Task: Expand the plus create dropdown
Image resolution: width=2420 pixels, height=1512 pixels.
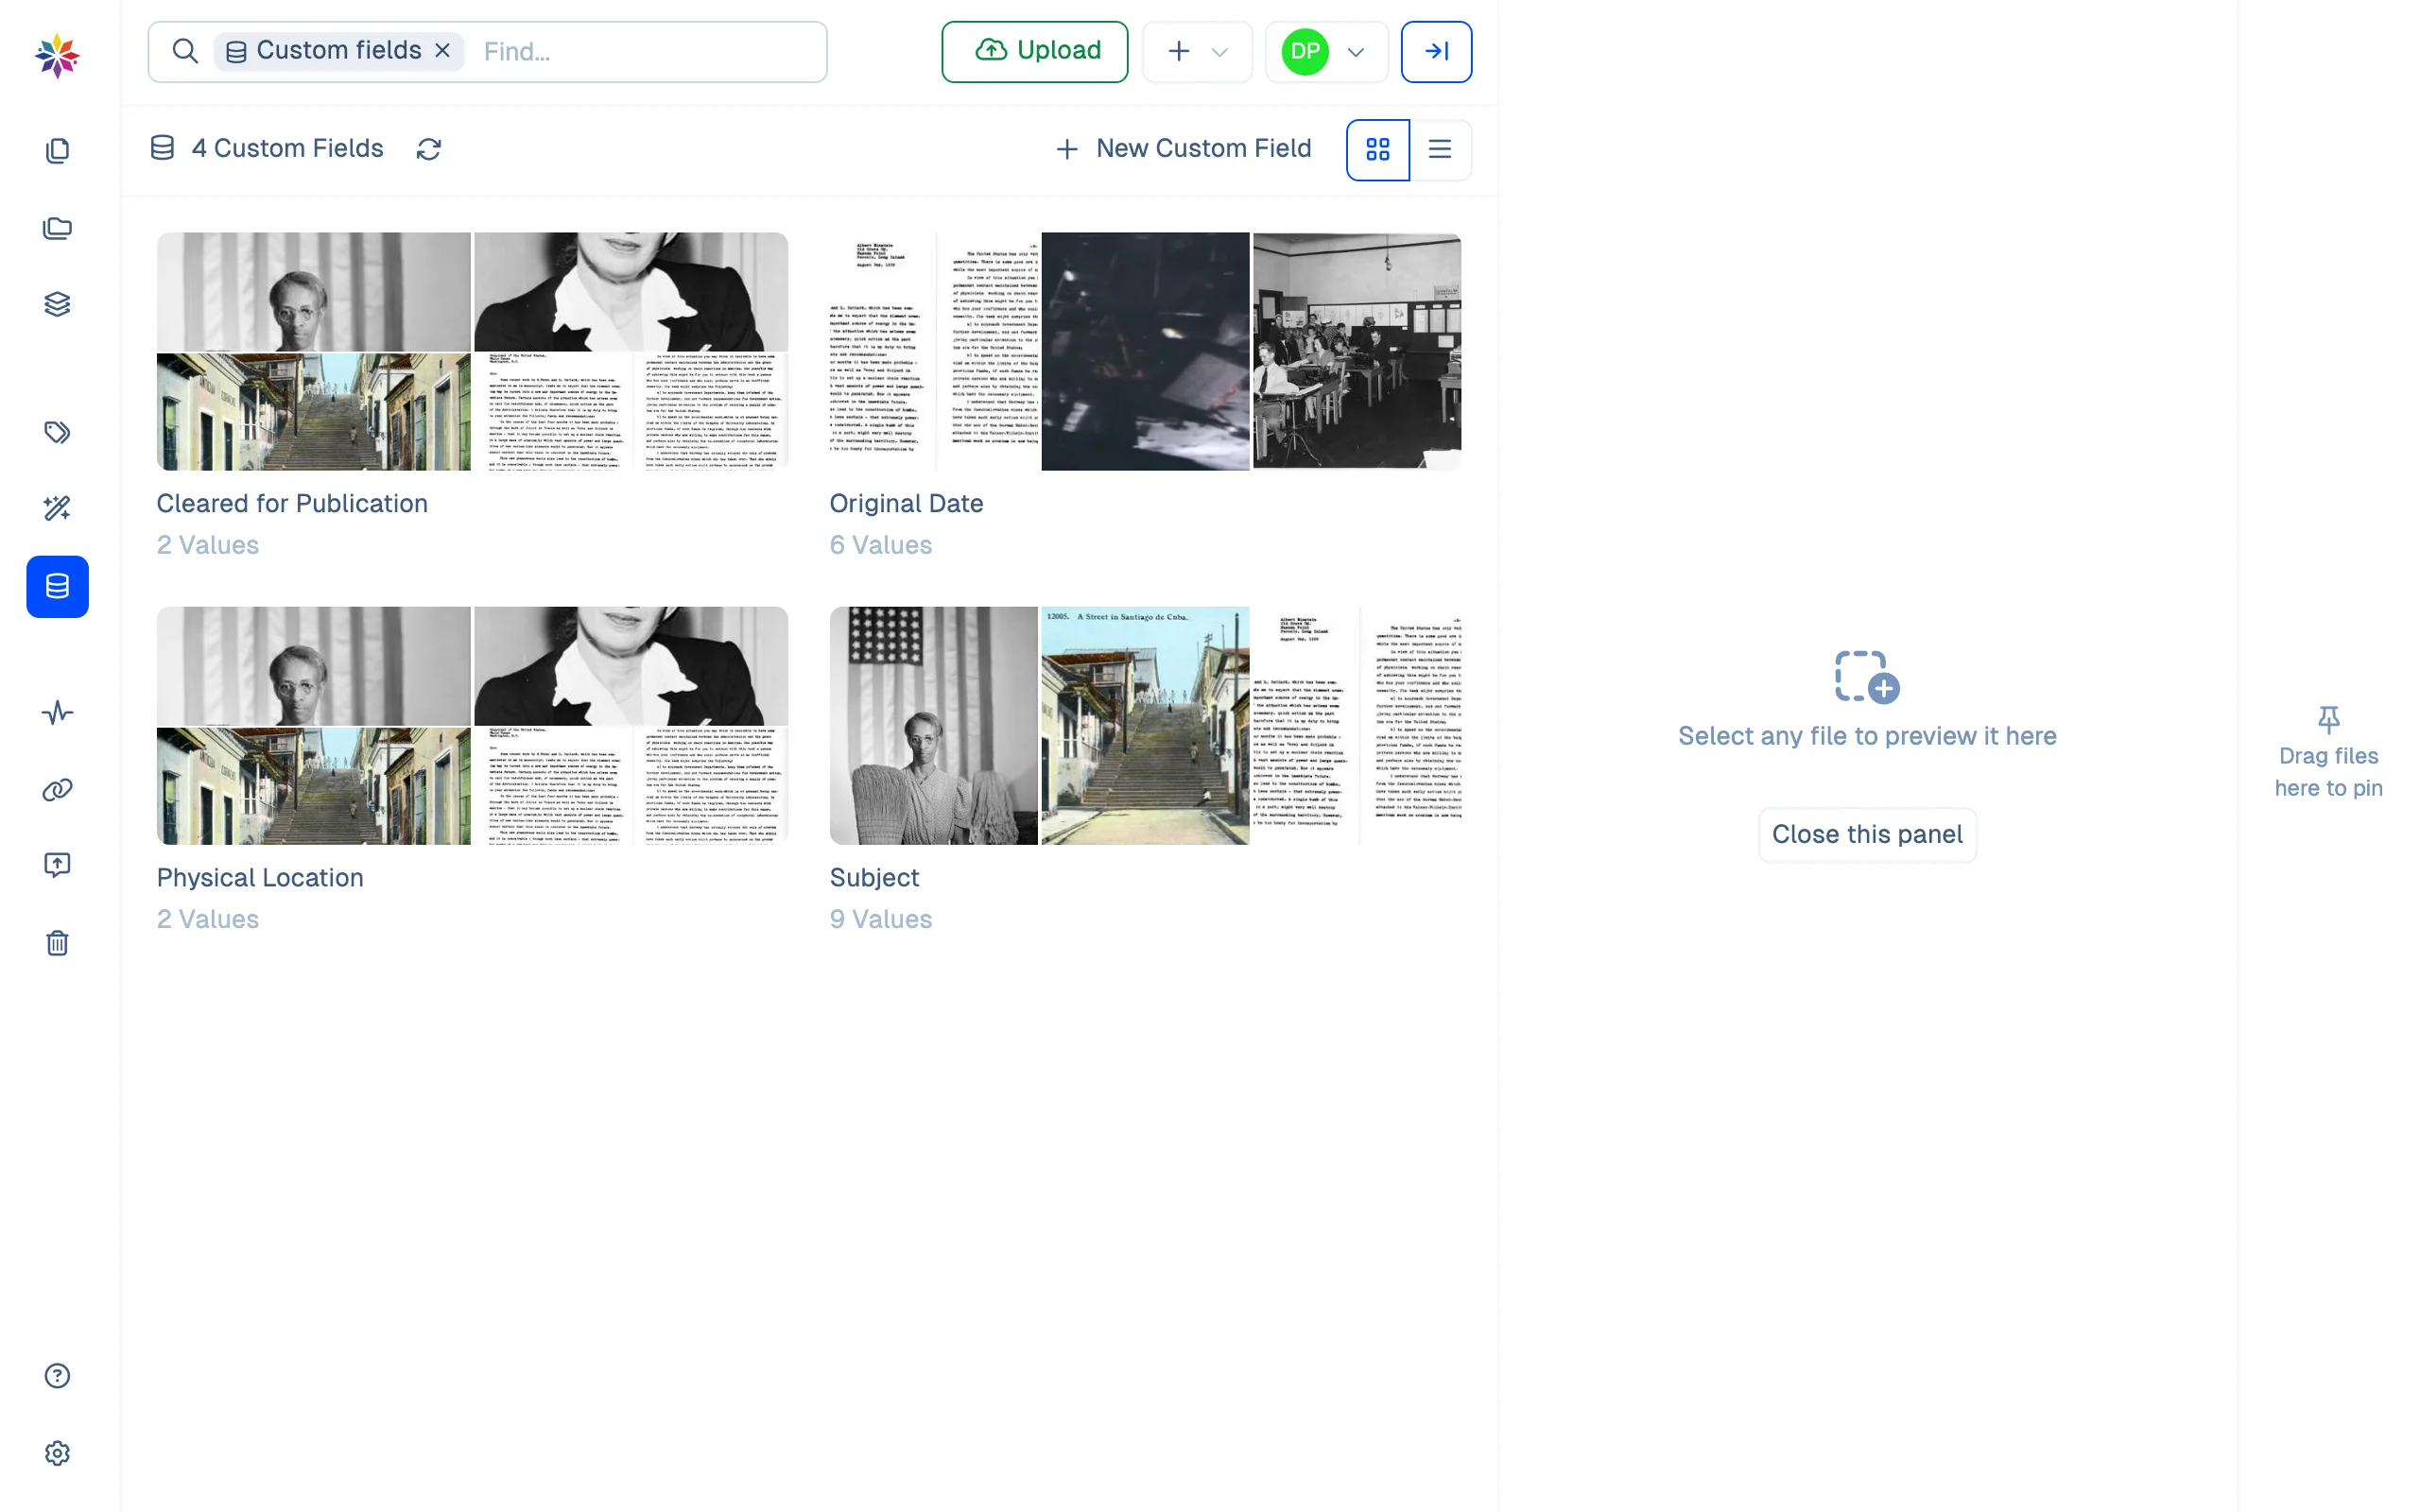Action: click(x=1197, y=51)
